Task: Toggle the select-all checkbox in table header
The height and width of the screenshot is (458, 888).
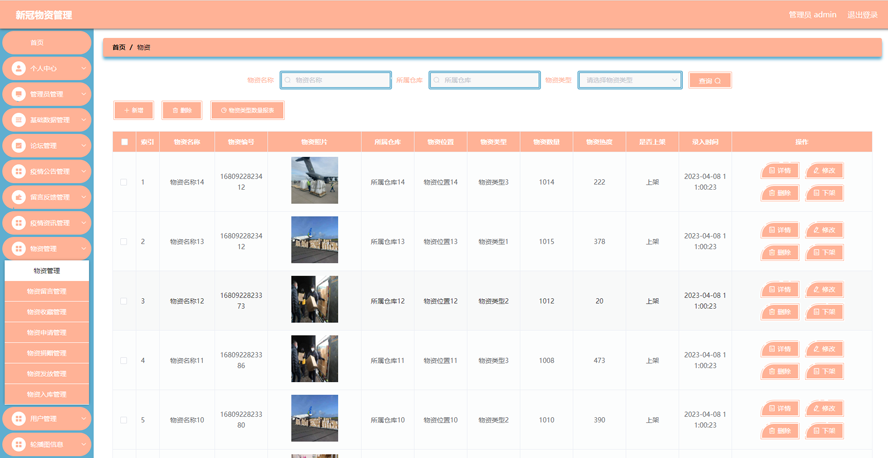Action: (125, 142)
